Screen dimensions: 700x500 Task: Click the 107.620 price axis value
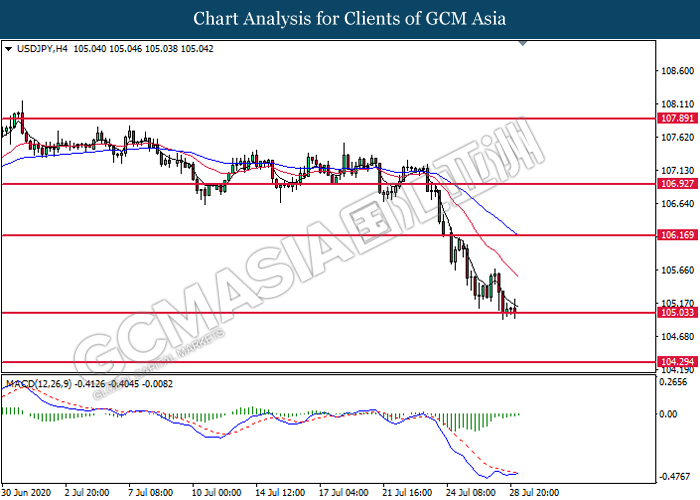tap(677, 138)
